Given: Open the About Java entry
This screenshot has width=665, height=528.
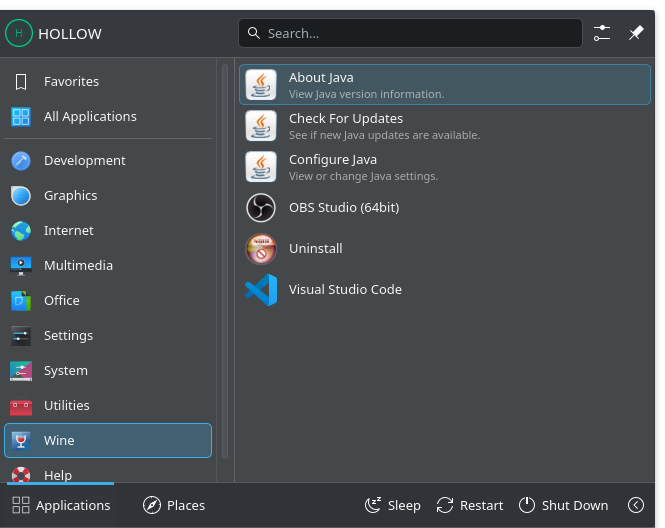Looking at the screenshot, I should click(444, 85).
